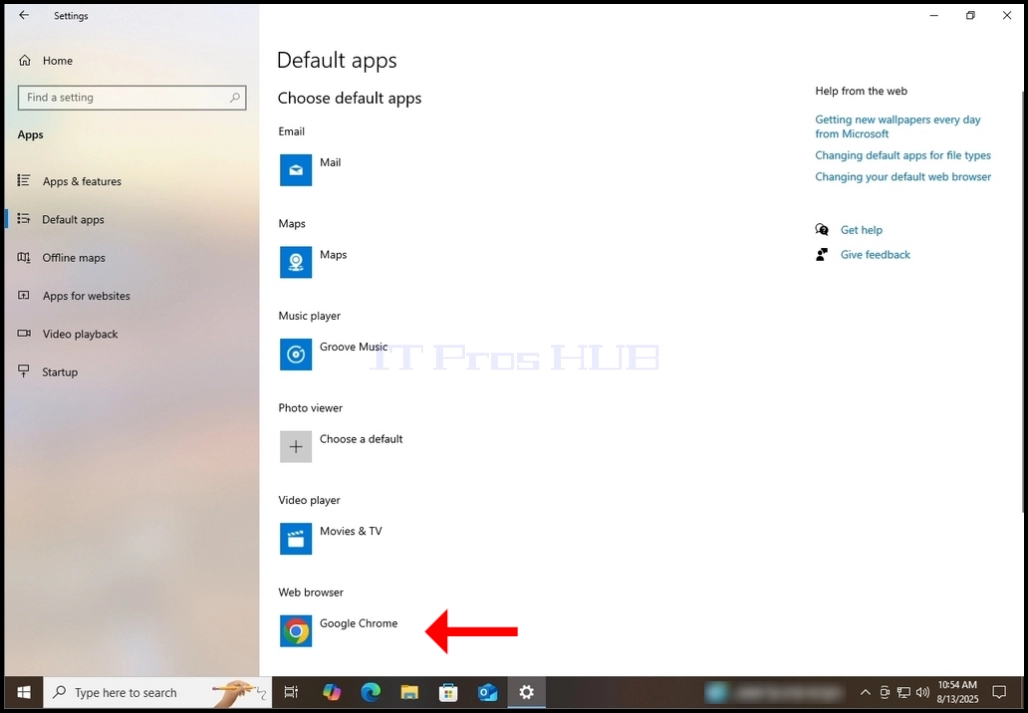Open File Explorer from taskbar
Screen dimensions: 1028x713
[410, 692]
